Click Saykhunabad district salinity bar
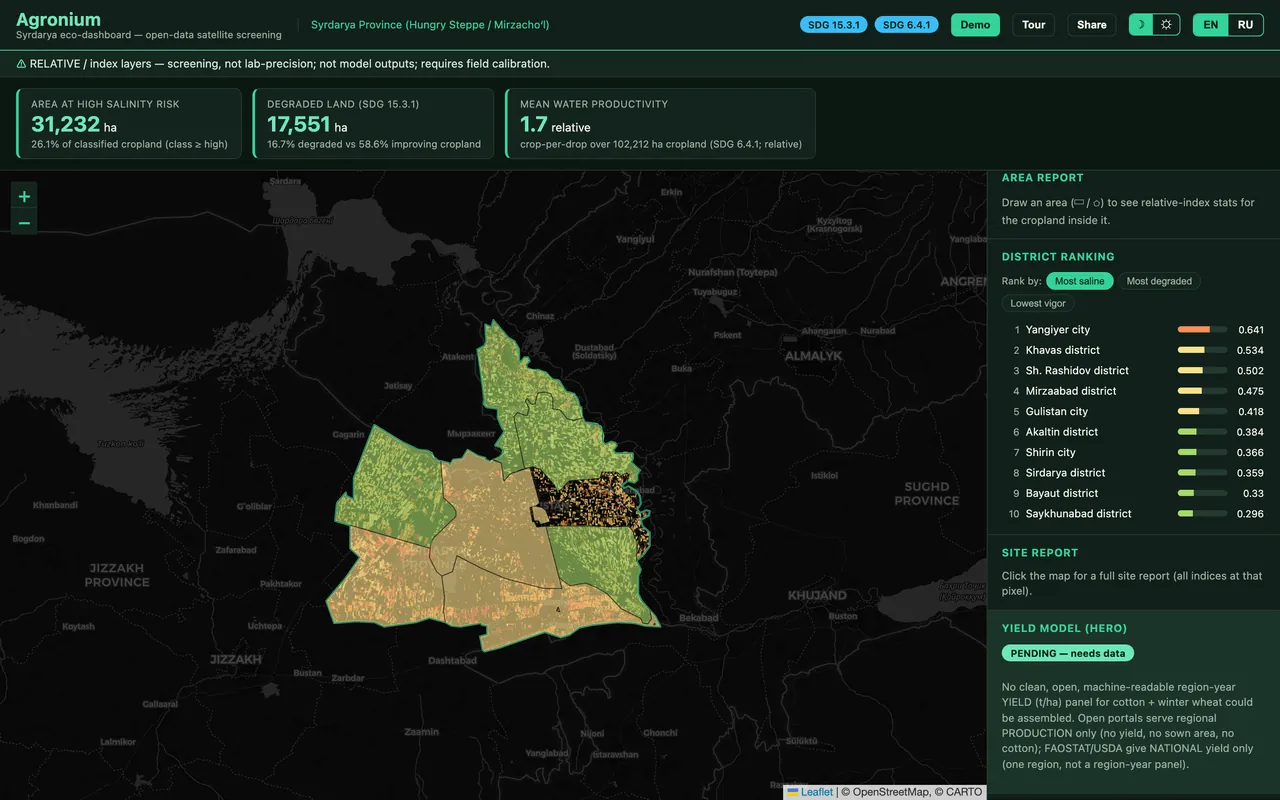 (x=1202, y=514)
